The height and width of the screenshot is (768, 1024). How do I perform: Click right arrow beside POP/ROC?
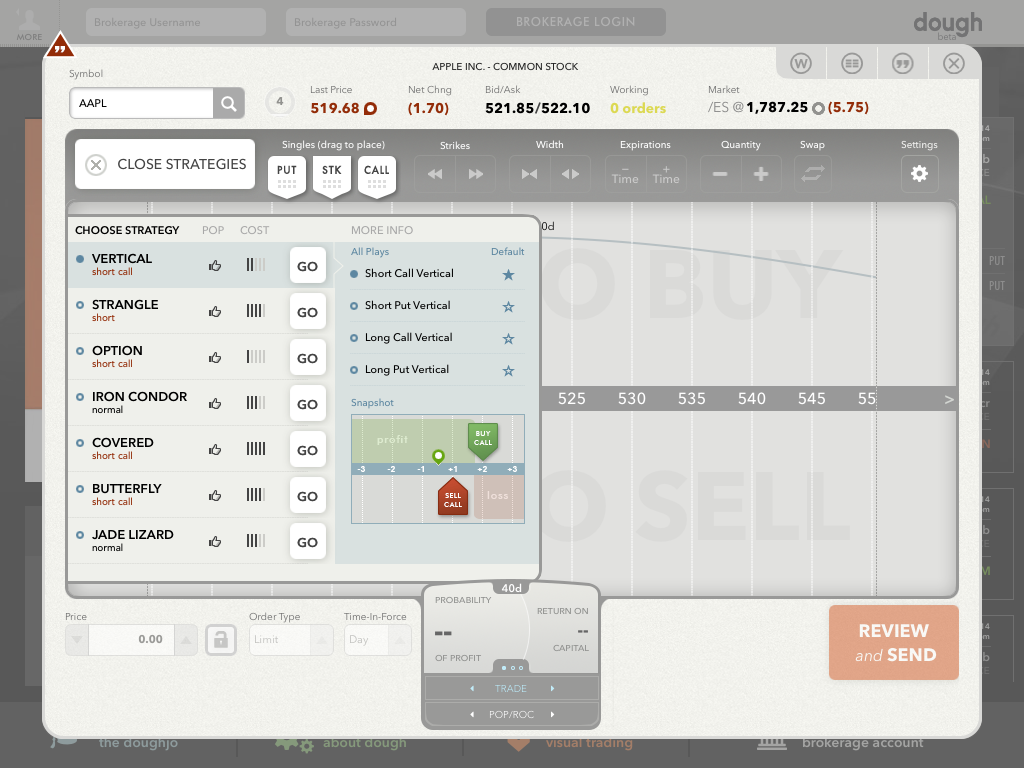(552, 714)
